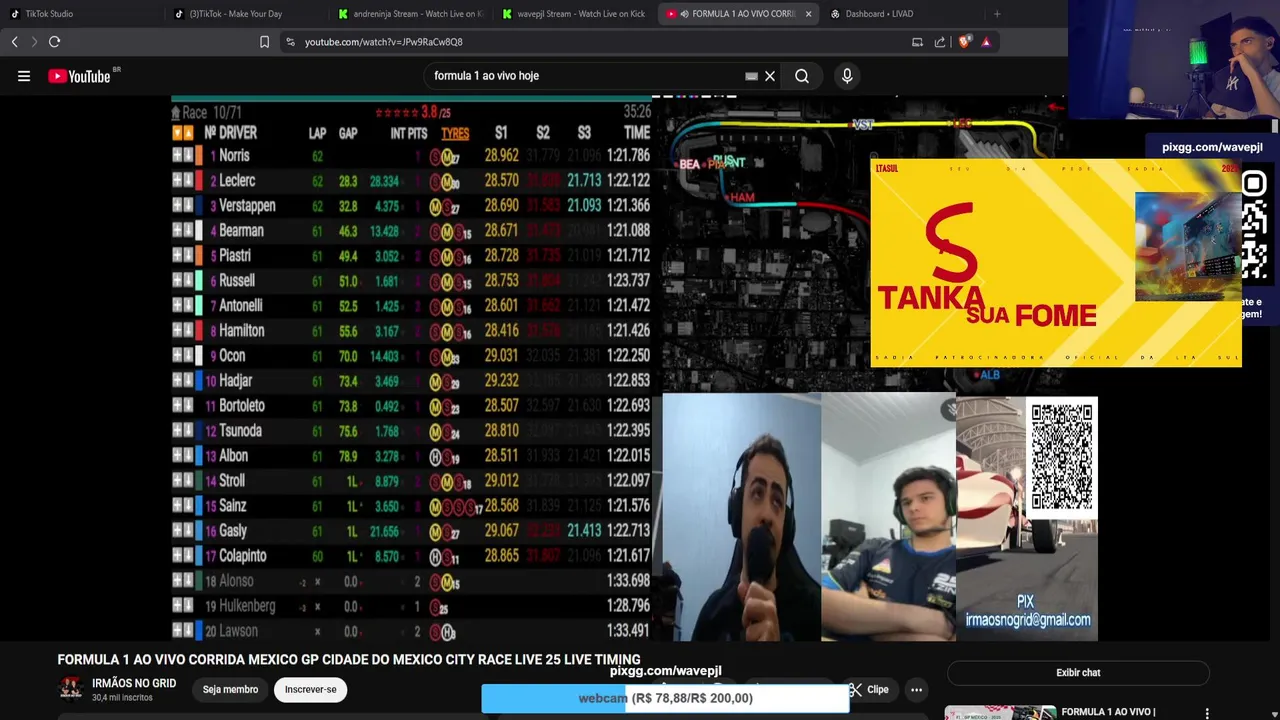Run the search with the magnifier button
Image resolution: width=1280 pixels, height=720 pixels.
click(x=802, y=76)
